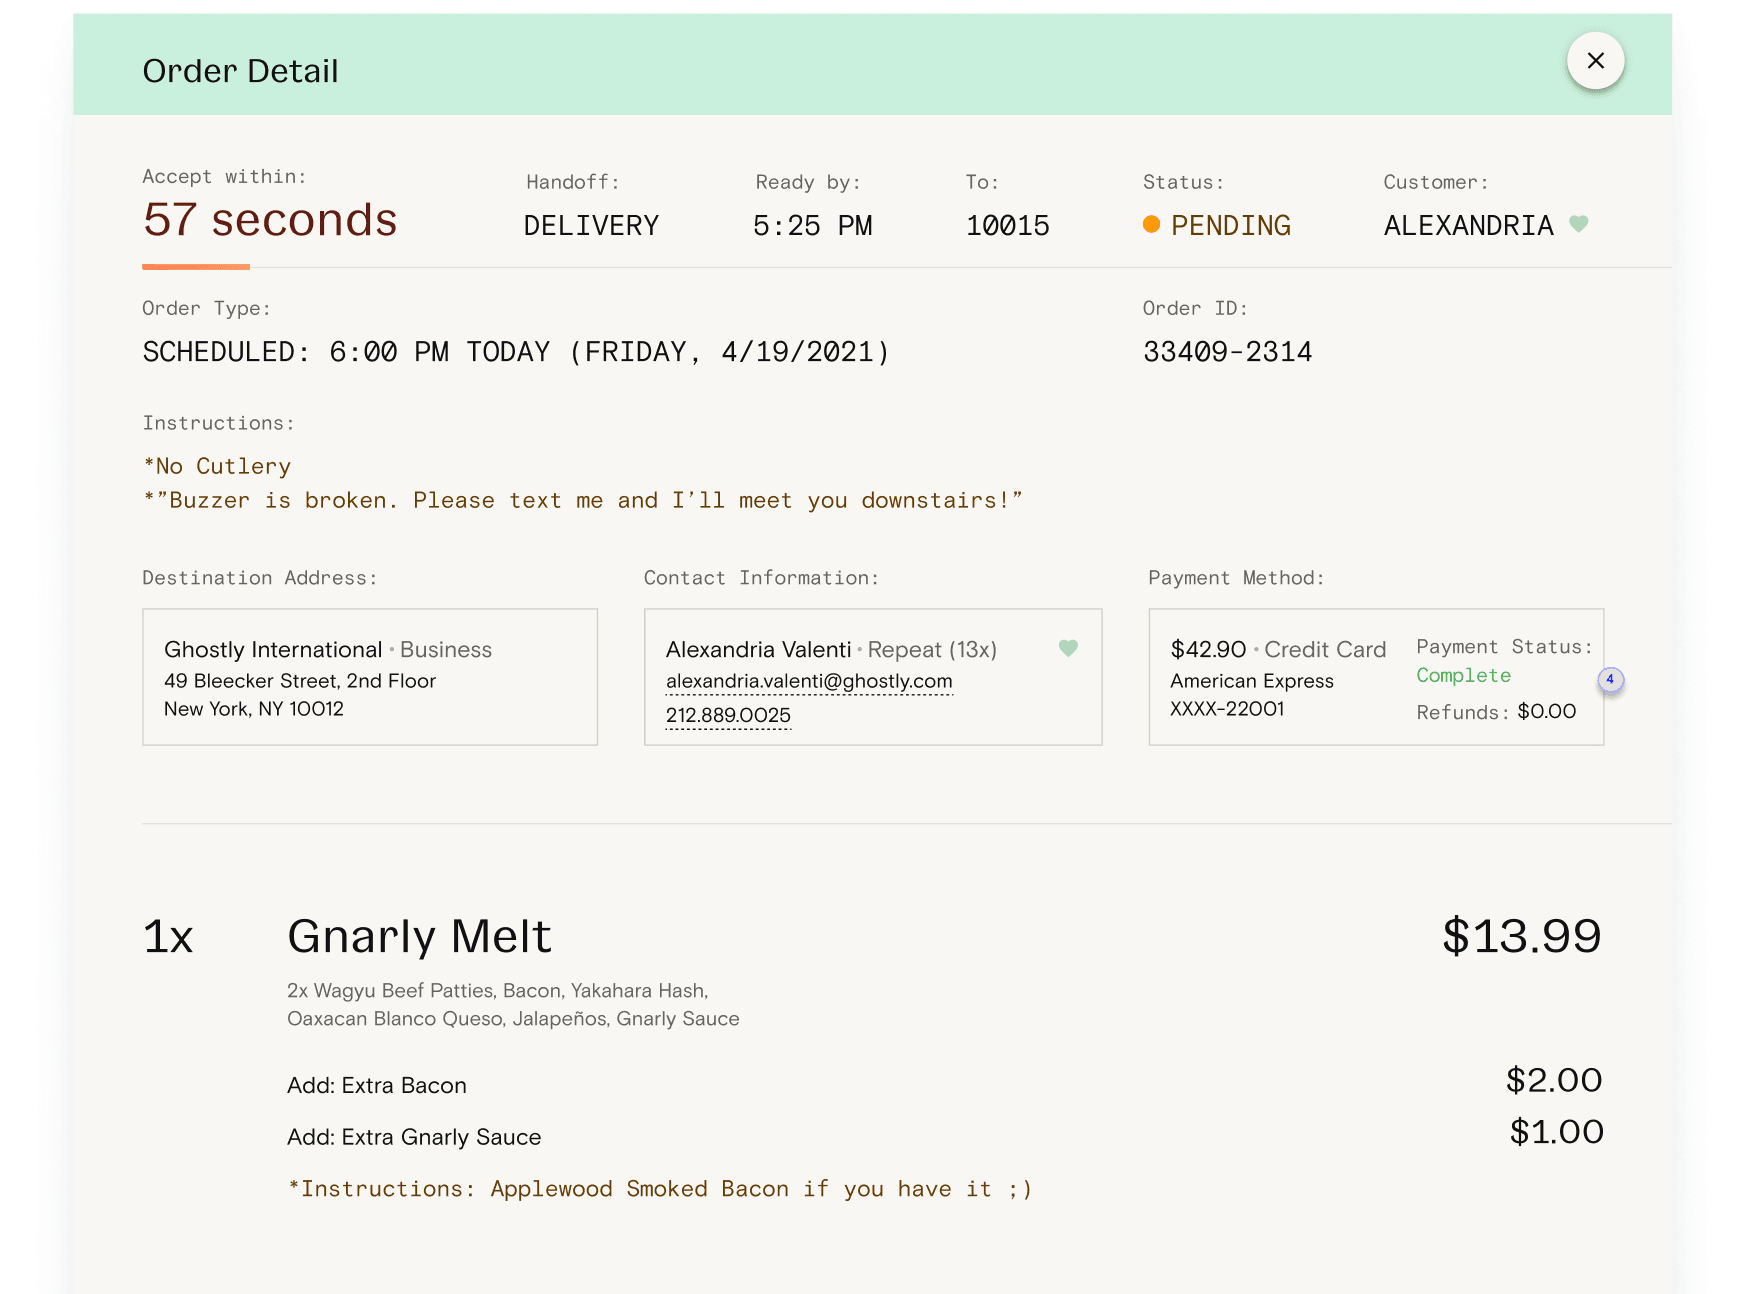Click the Applewood Smoked Bacon instruction note

pyautogui.click(x=660, y=1189)
